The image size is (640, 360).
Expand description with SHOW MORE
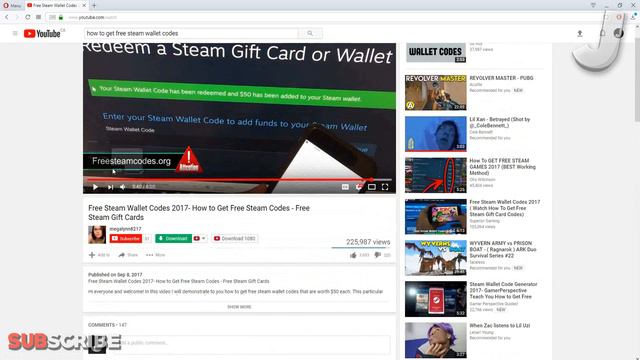[x=239, y=307]
